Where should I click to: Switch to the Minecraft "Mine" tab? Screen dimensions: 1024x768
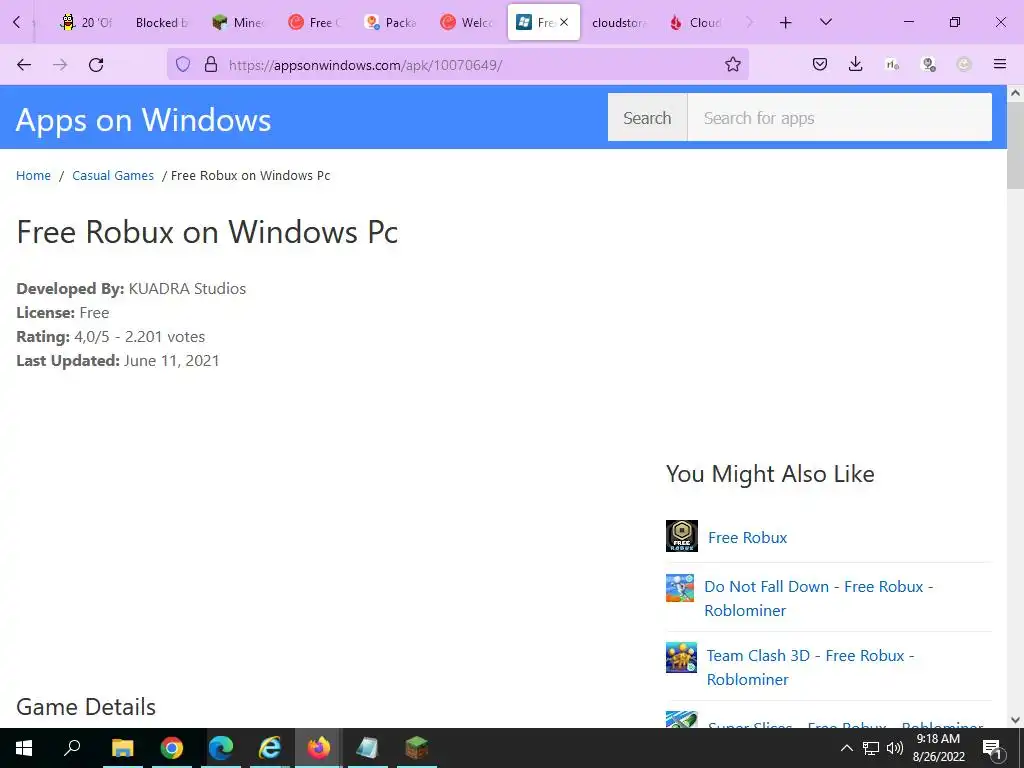238,23
